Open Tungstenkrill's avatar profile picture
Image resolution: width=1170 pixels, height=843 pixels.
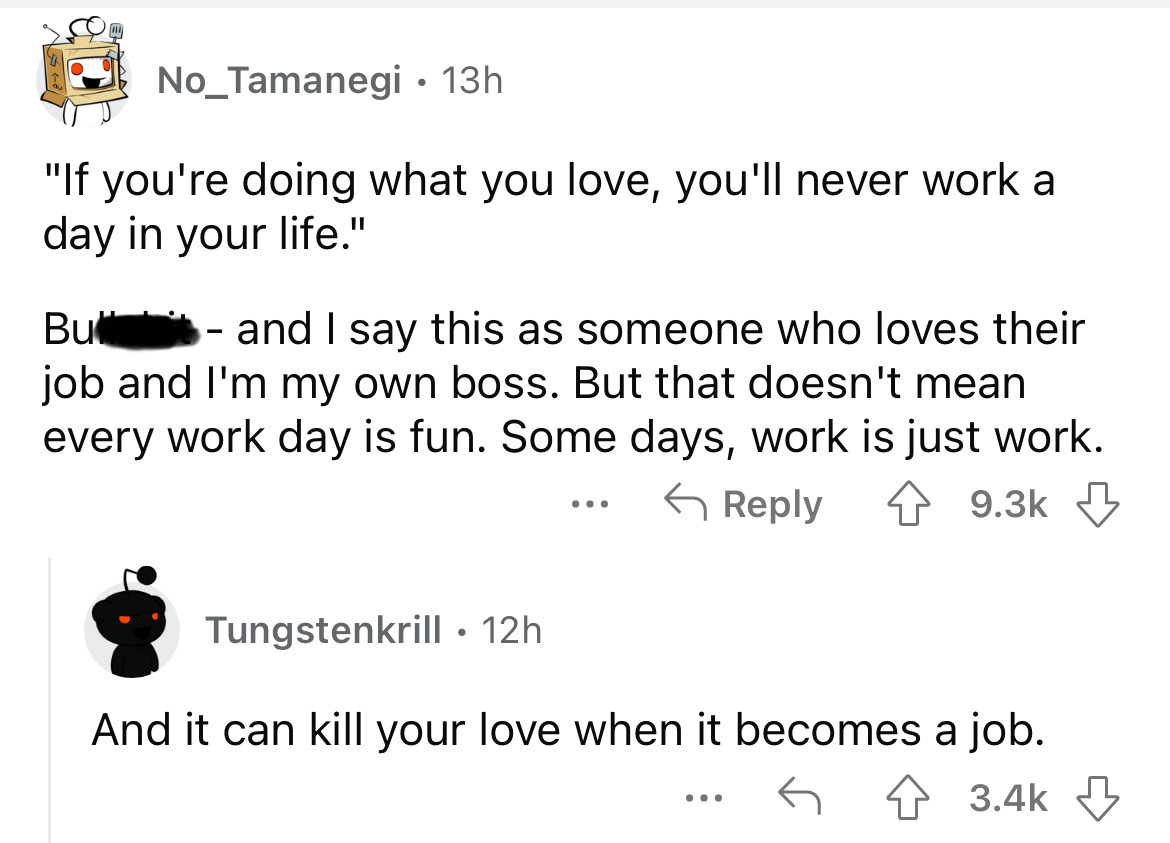click(131, 627)
